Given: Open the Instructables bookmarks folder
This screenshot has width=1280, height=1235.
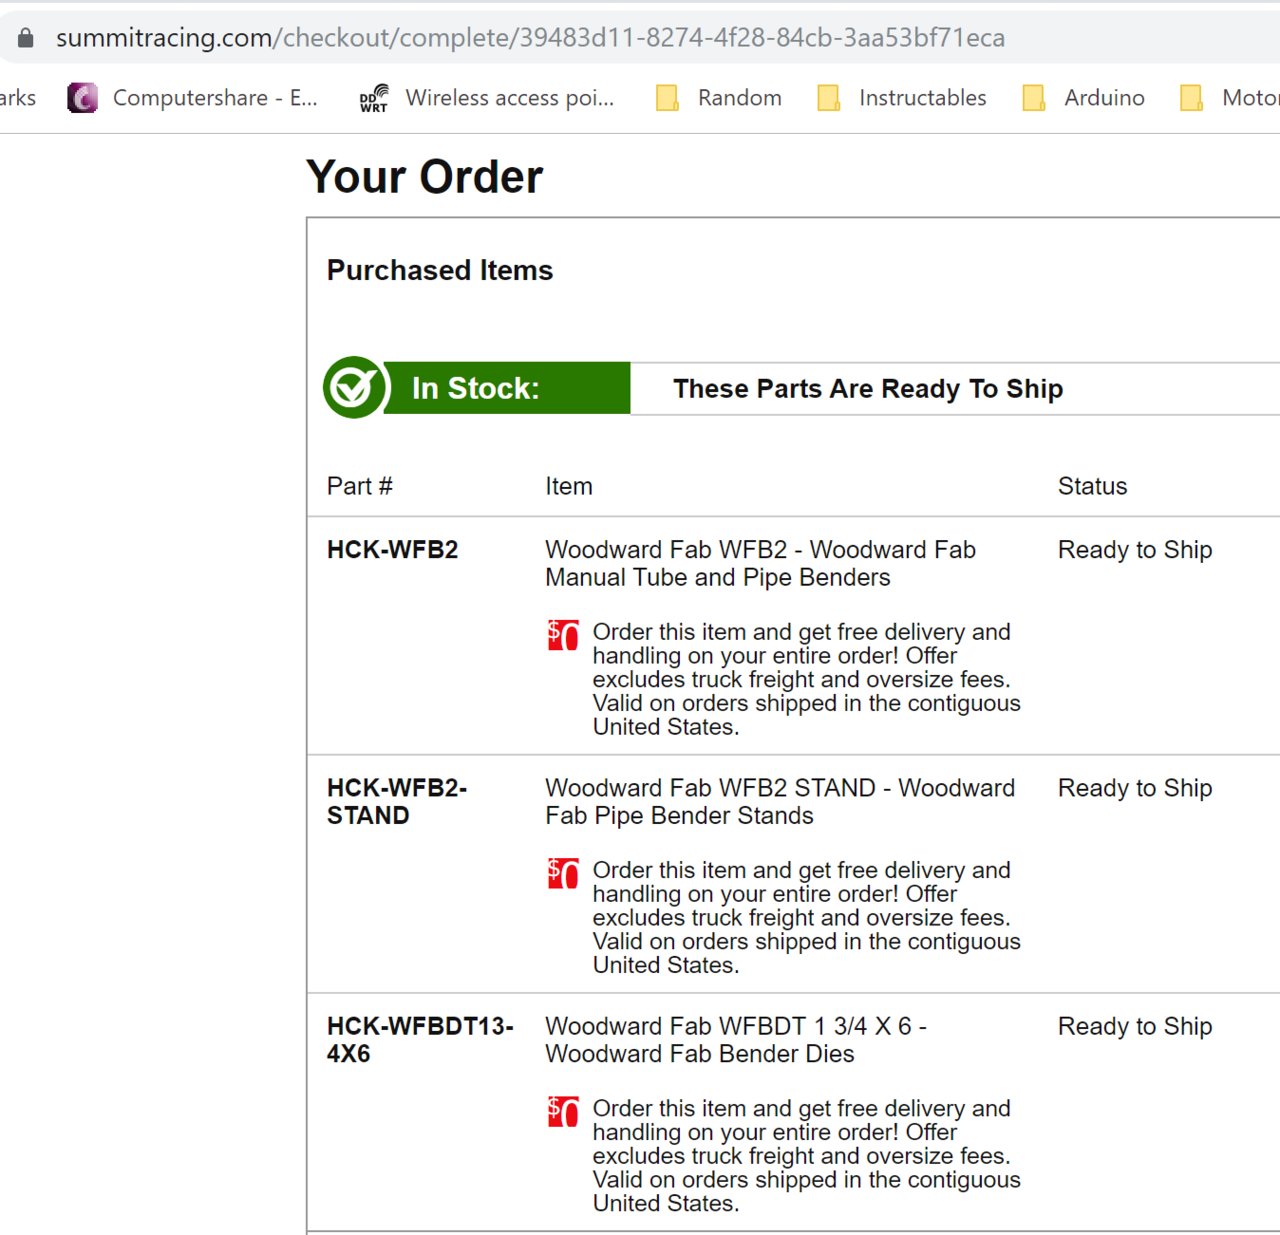Looking at the screenshot, I should (902, 97).
